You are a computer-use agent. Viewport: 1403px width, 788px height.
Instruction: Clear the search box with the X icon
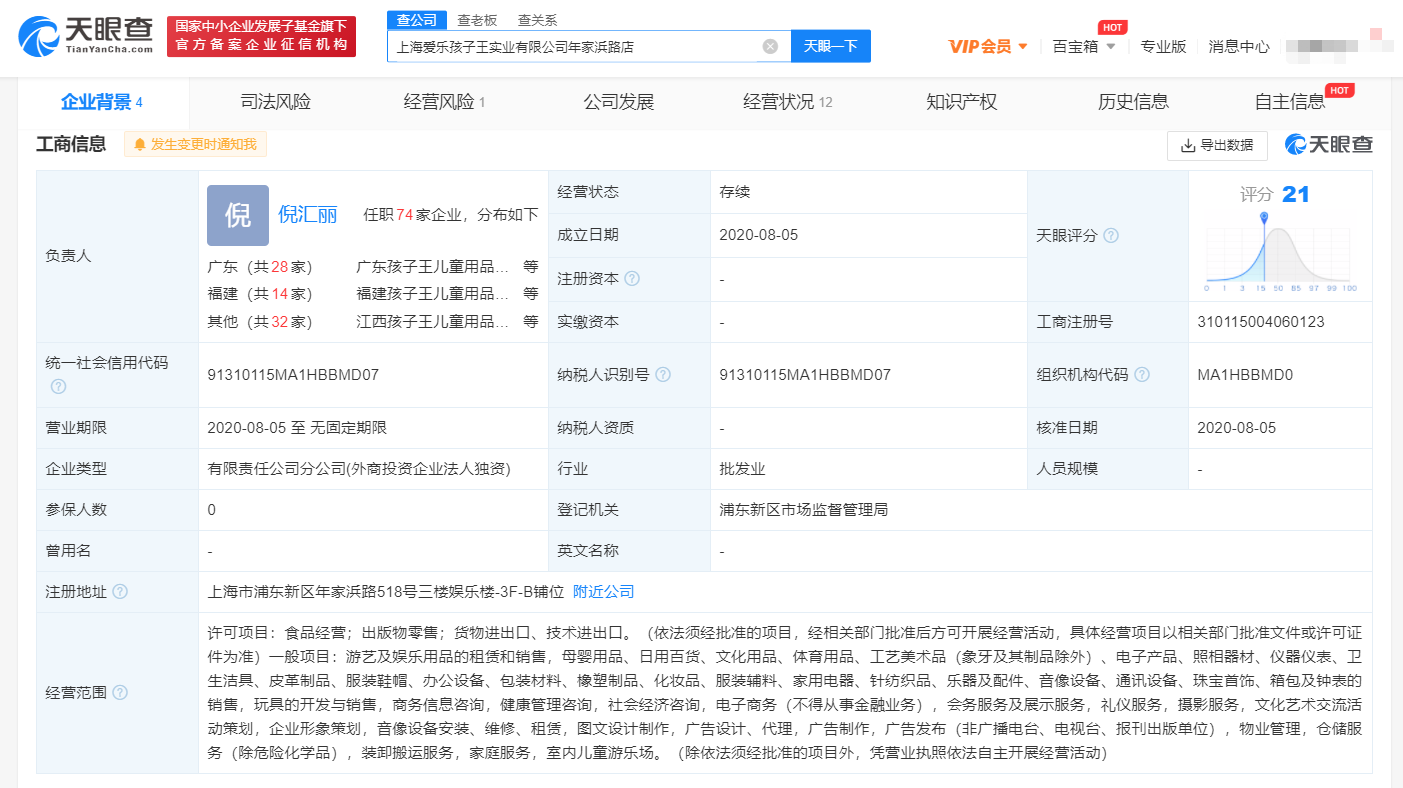tap(770, 46)
